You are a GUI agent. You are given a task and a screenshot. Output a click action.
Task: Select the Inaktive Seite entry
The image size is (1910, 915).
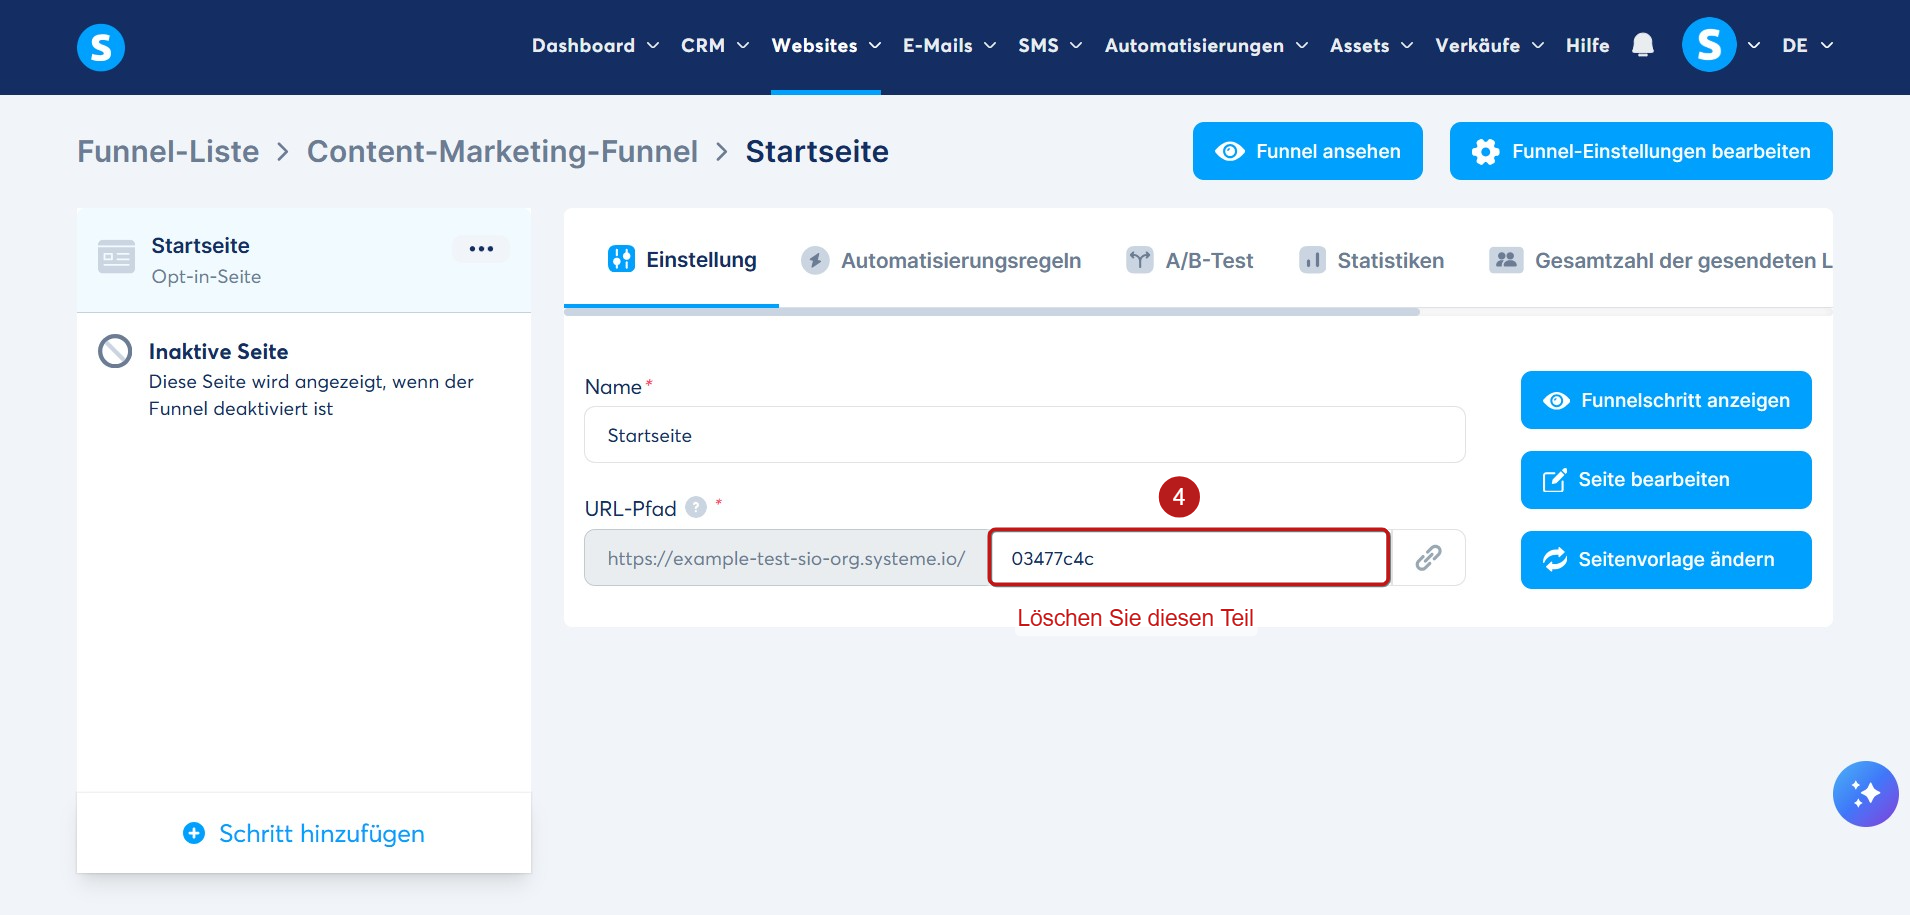[x=304, y=379]
